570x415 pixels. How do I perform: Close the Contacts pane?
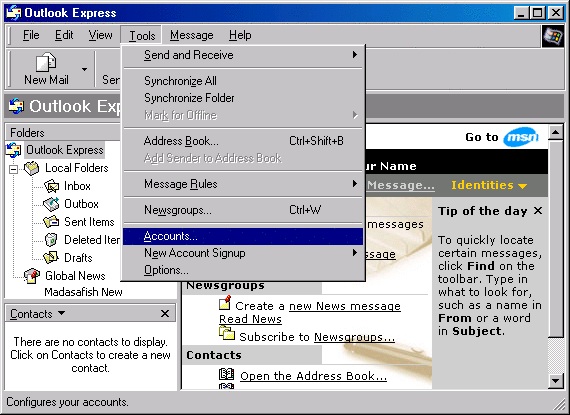[x=165, y=313]
